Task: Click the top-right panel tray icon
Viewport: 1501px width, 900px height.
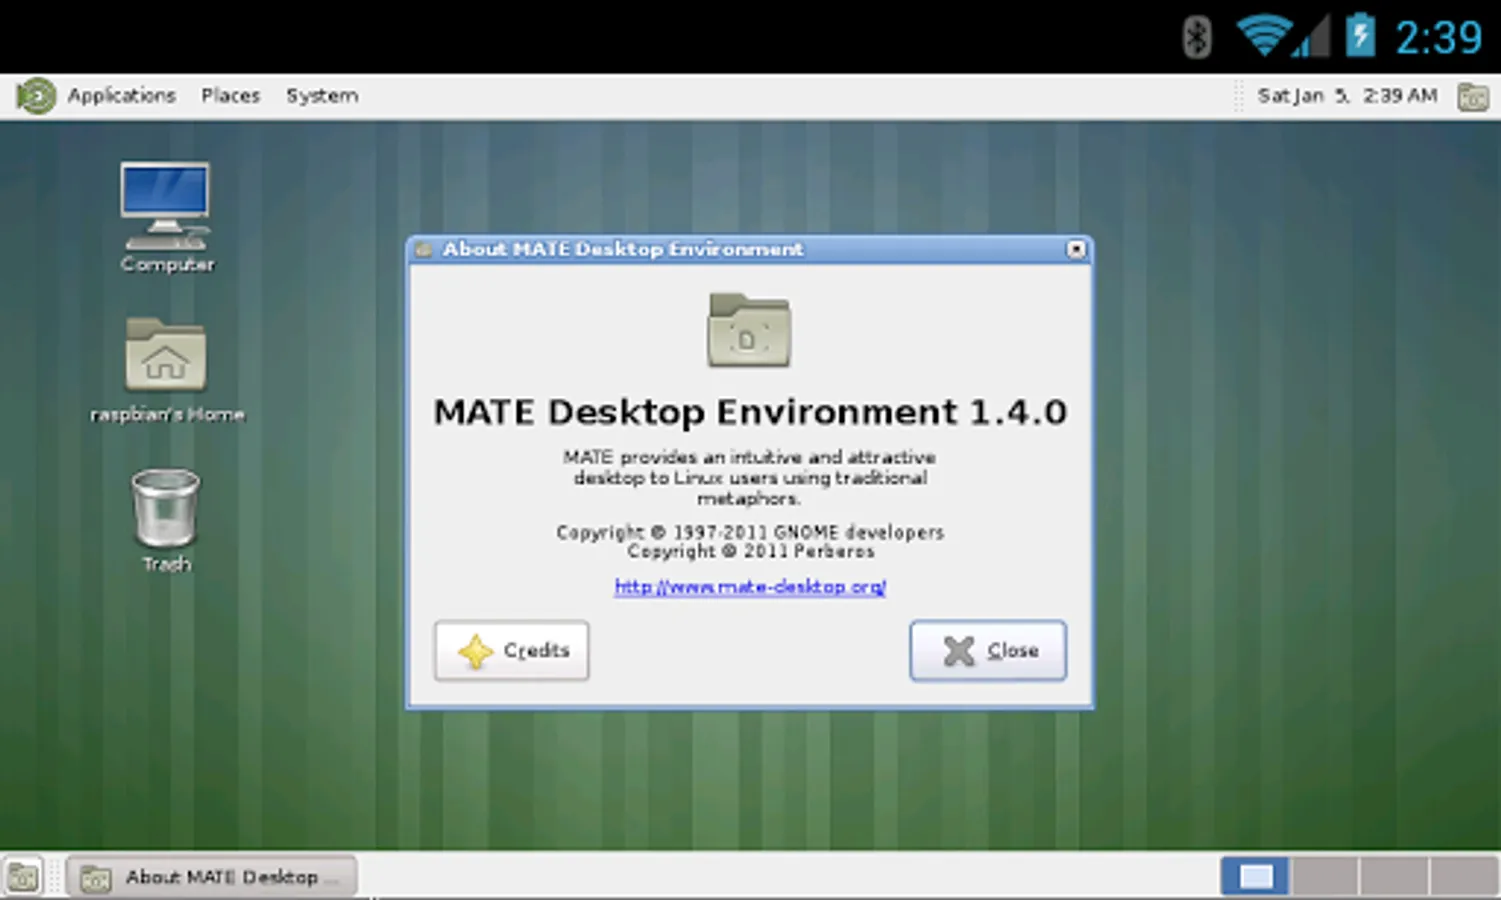Action: coord(1473,97)
